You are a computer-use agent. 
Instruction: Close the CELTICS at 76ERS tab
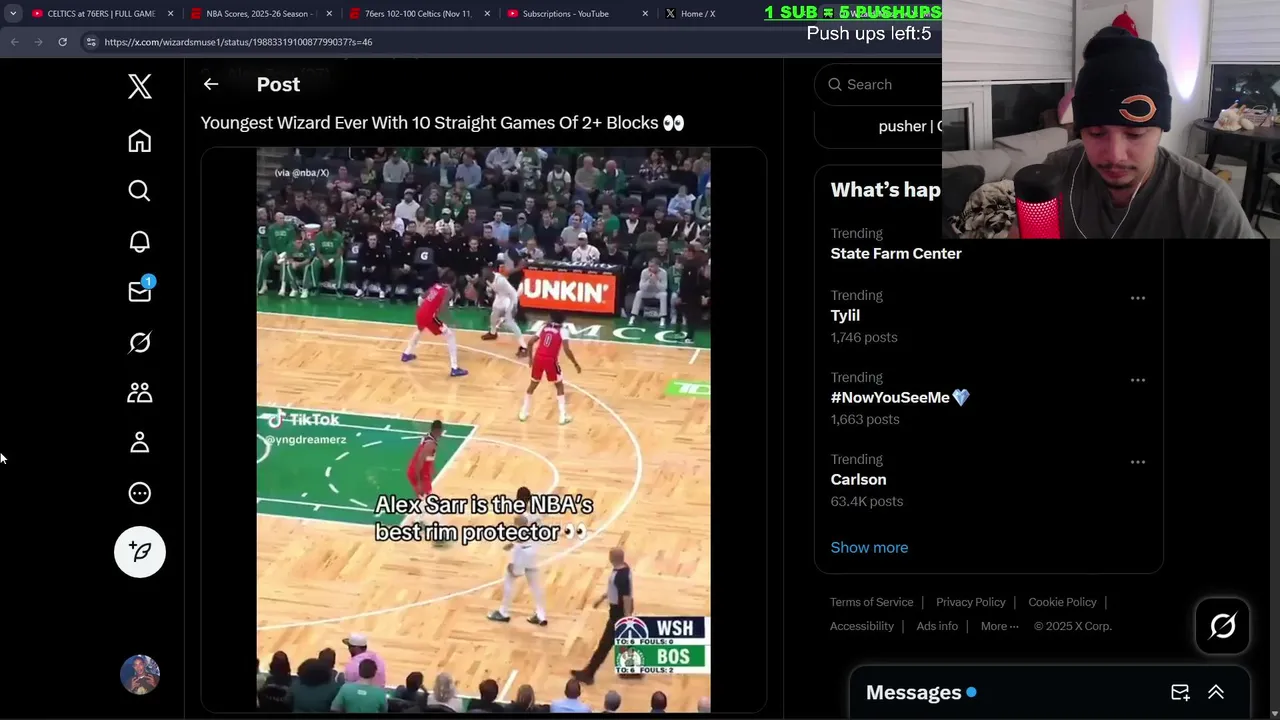click(171, 14)
